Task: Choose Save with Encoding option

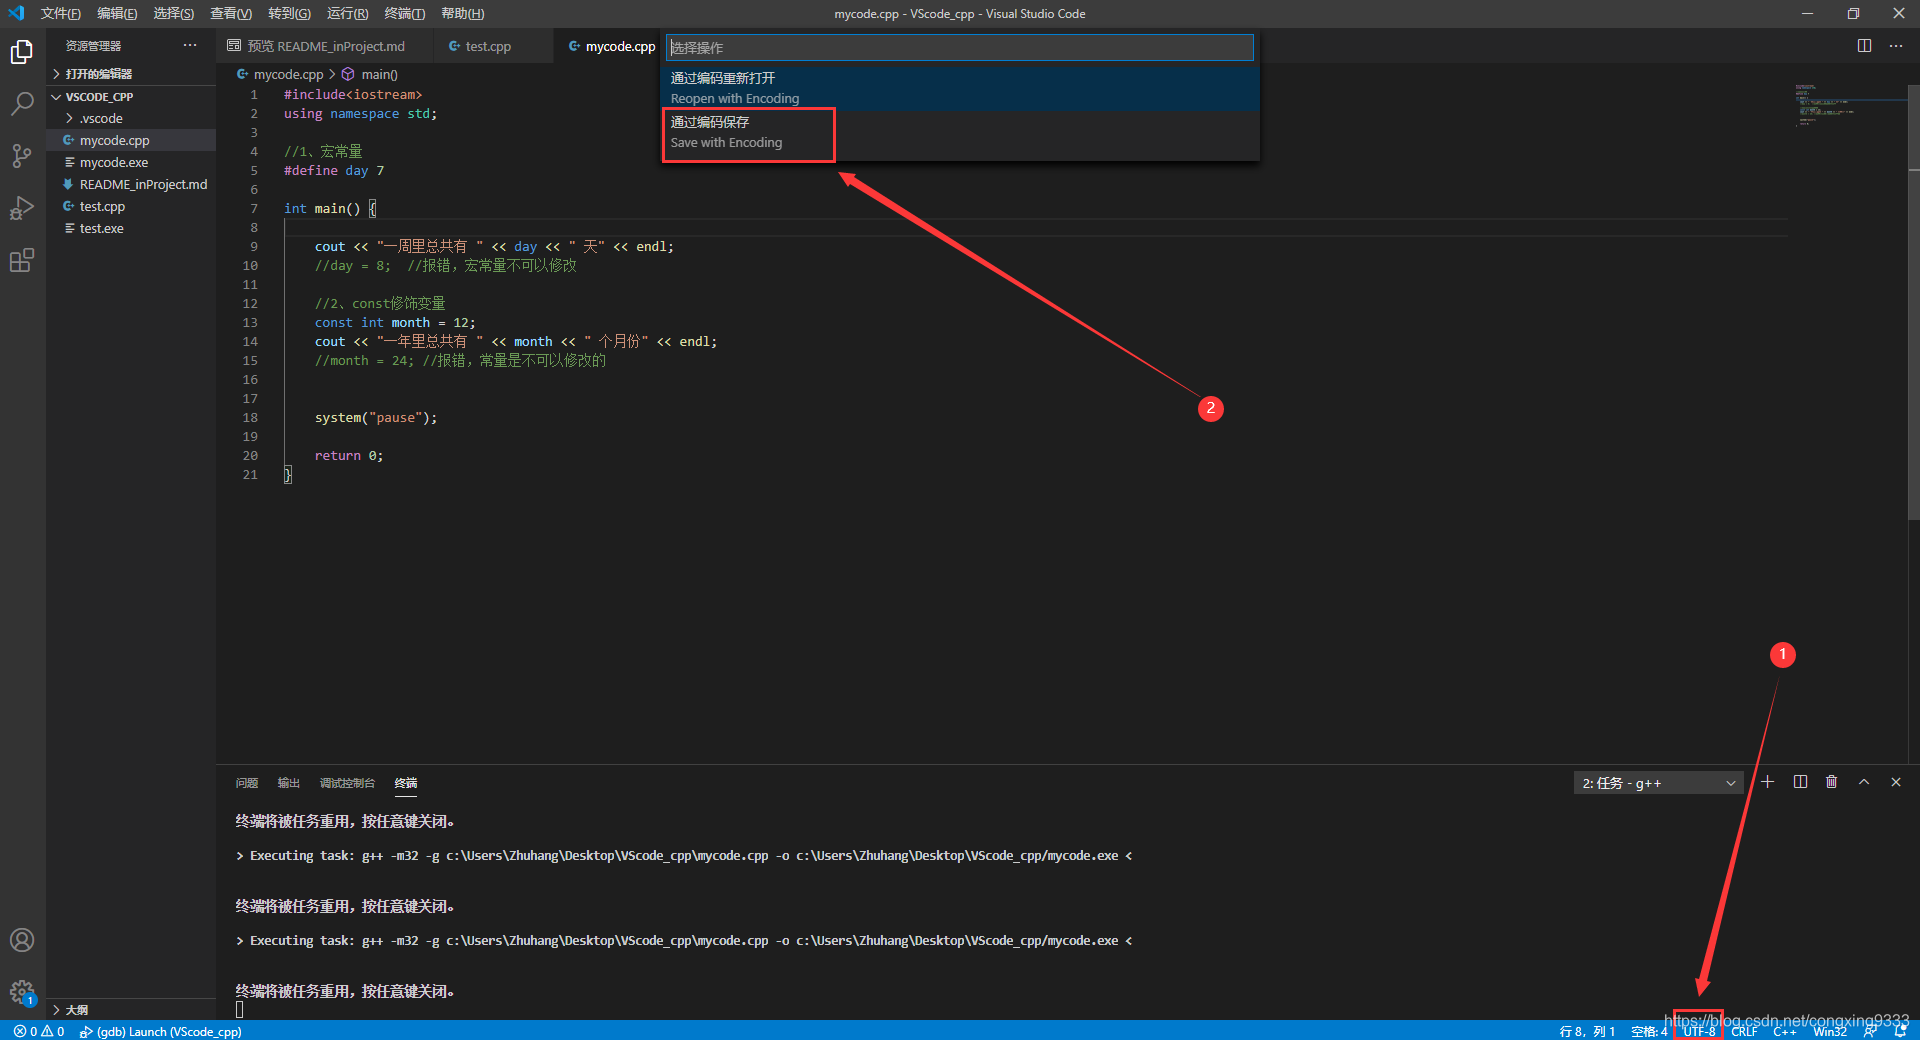Action: tap(960, 132)
